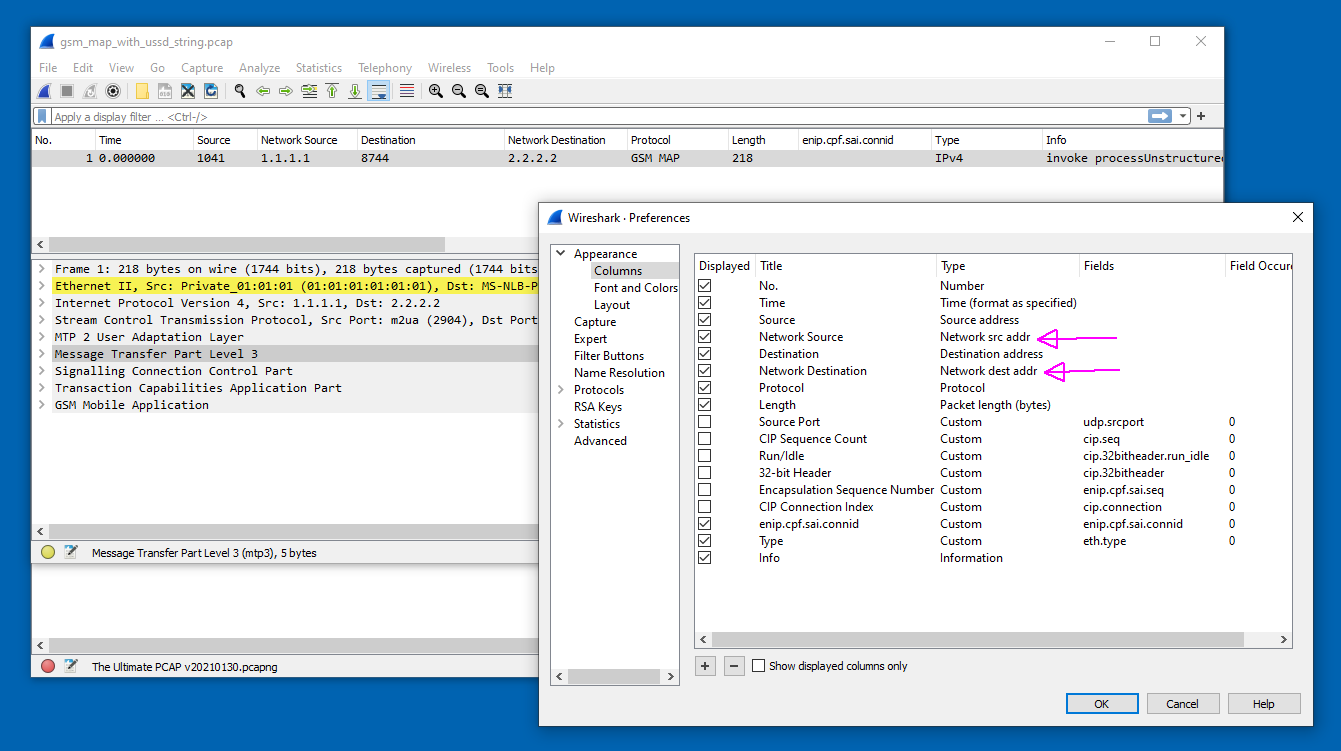Enable the Run/Idle column checkbox
Screen dimensions: 1341x751
705,456
